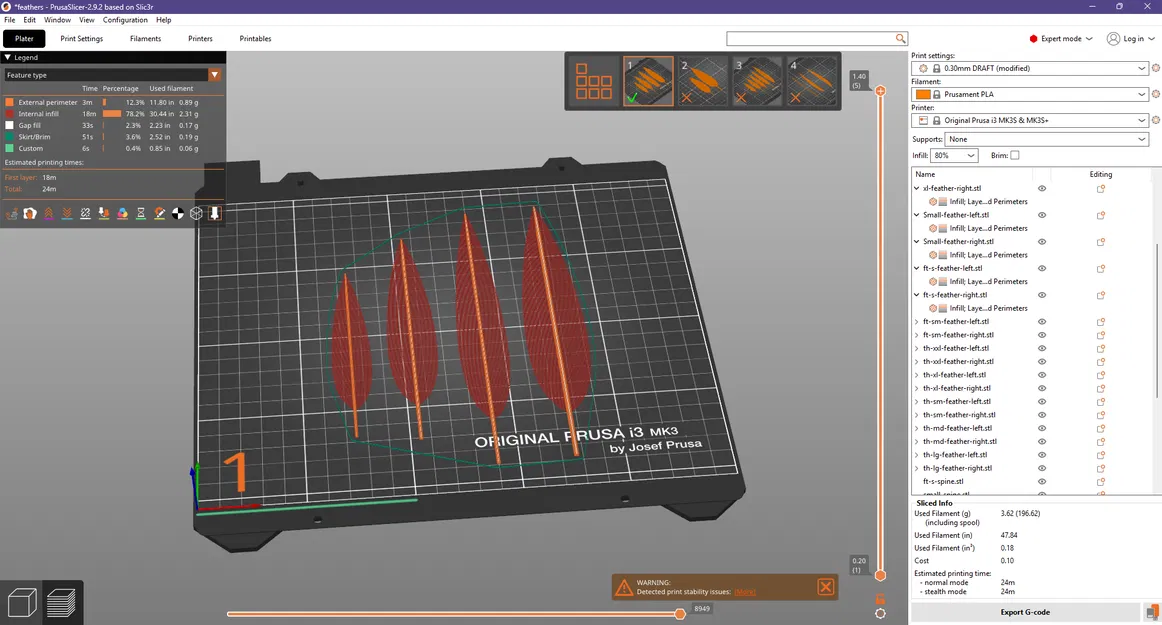Switch to sliced layers preview icon

pyautogui.click(x=62, y=602)
